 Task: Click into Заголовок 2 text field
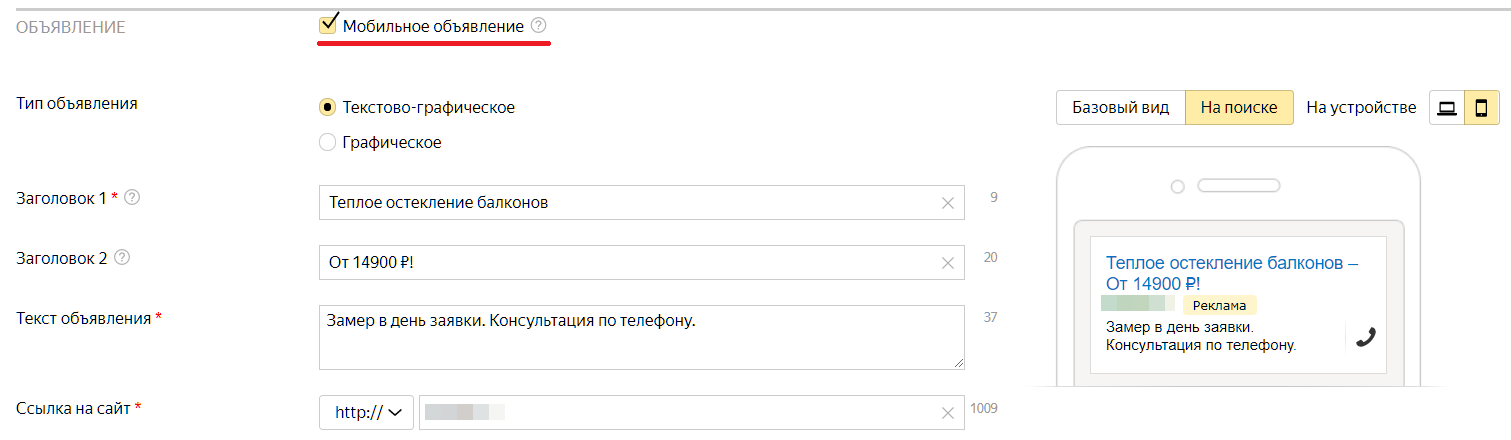pyautogui.click(x=630, y=263)
